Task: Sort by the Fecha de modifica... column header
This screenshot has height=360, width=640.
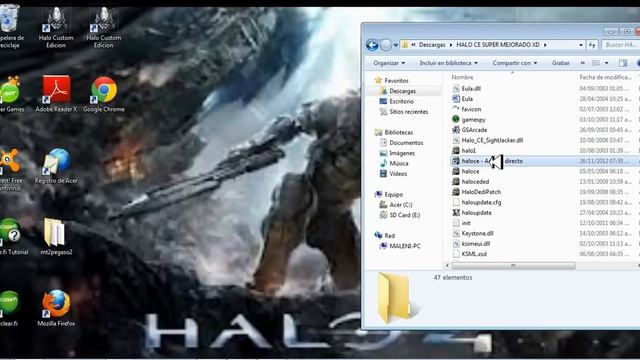Action: 605,77
